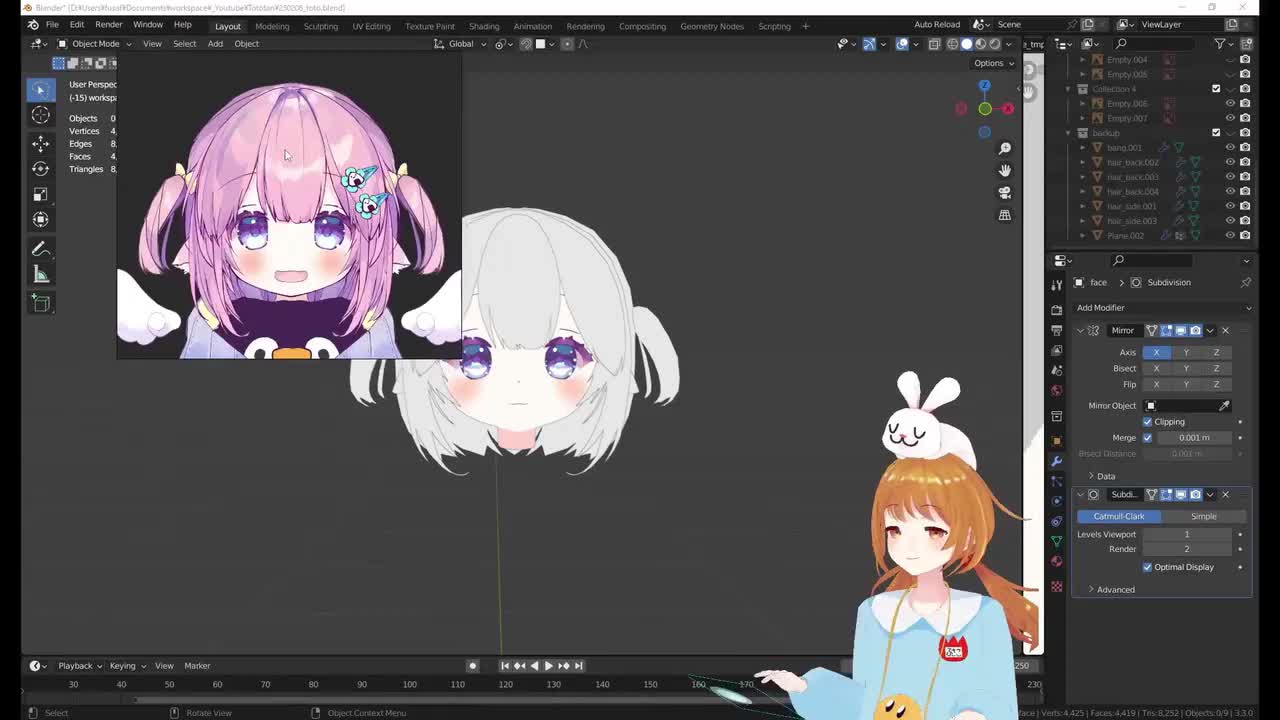The height and width of the screenshot is (720, 1280).
Task: Switch perspective/orthographic grid icon
Action: pyautogui.click(x=1005, y=214)
